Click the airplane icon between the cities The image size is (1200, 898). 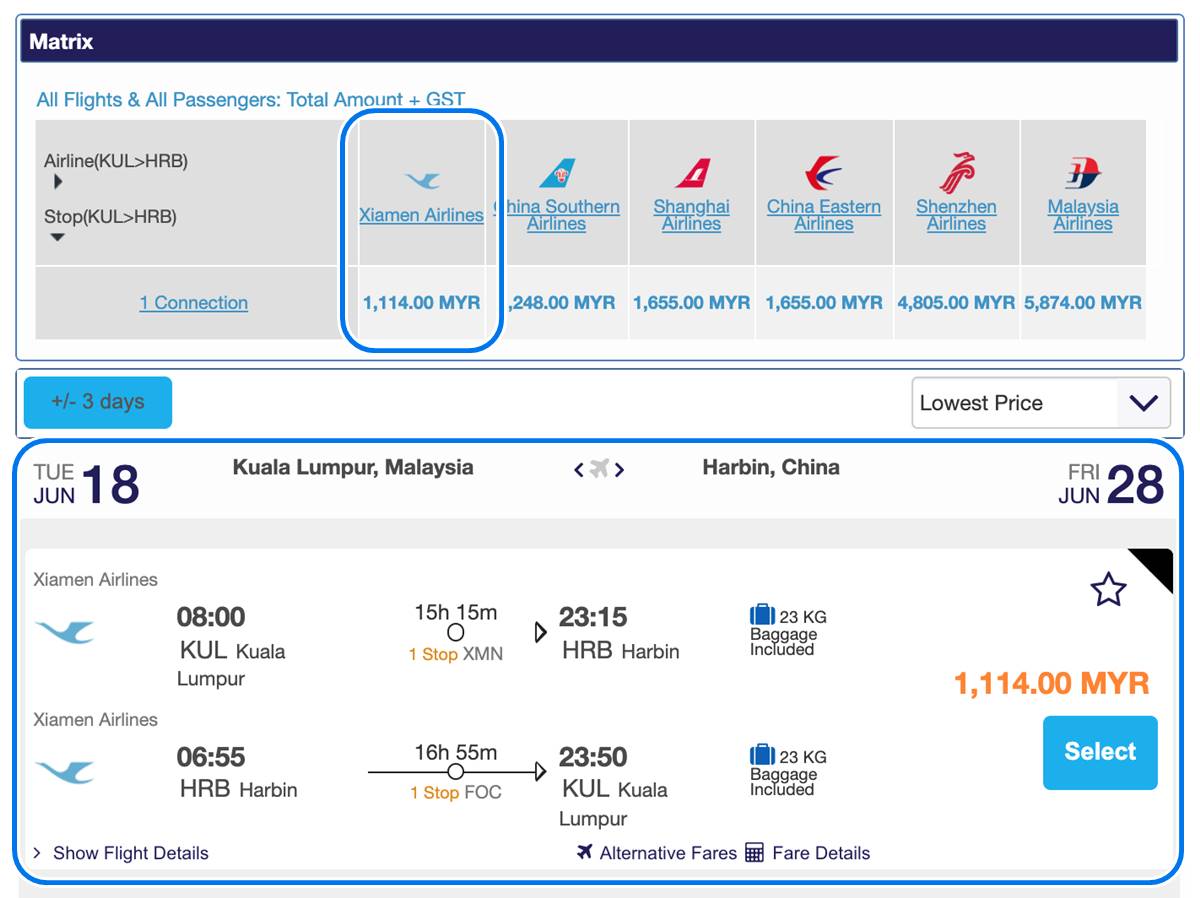coord(599,468)
